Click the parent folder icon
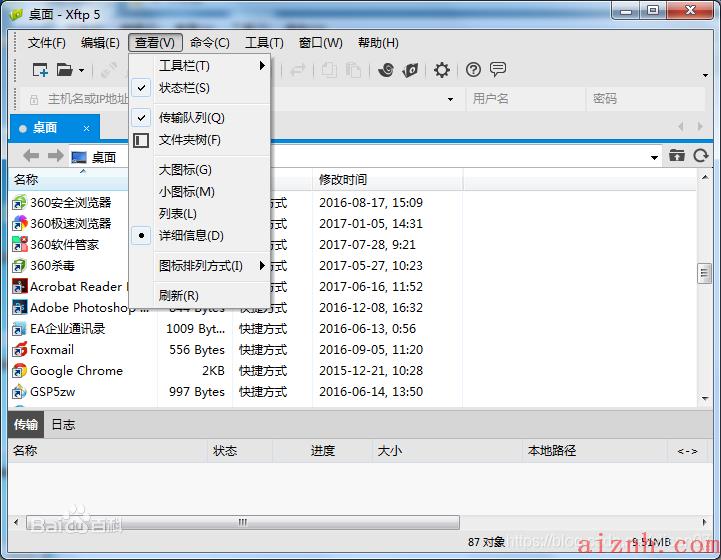721x560 pixels. [676, 155]
